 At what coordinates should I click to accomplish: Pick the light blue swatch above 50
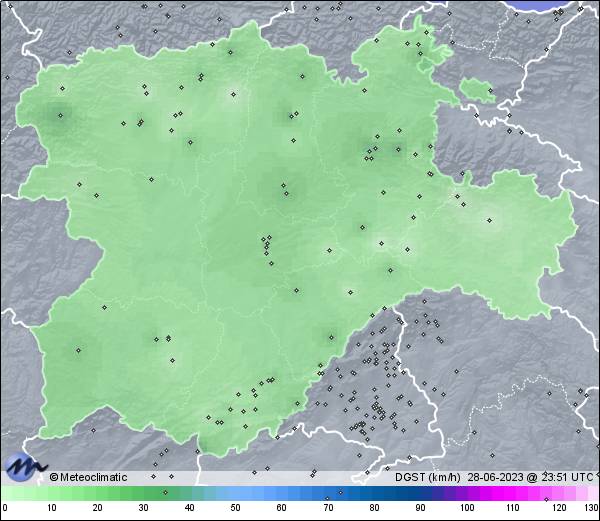(x=235, y=493)
